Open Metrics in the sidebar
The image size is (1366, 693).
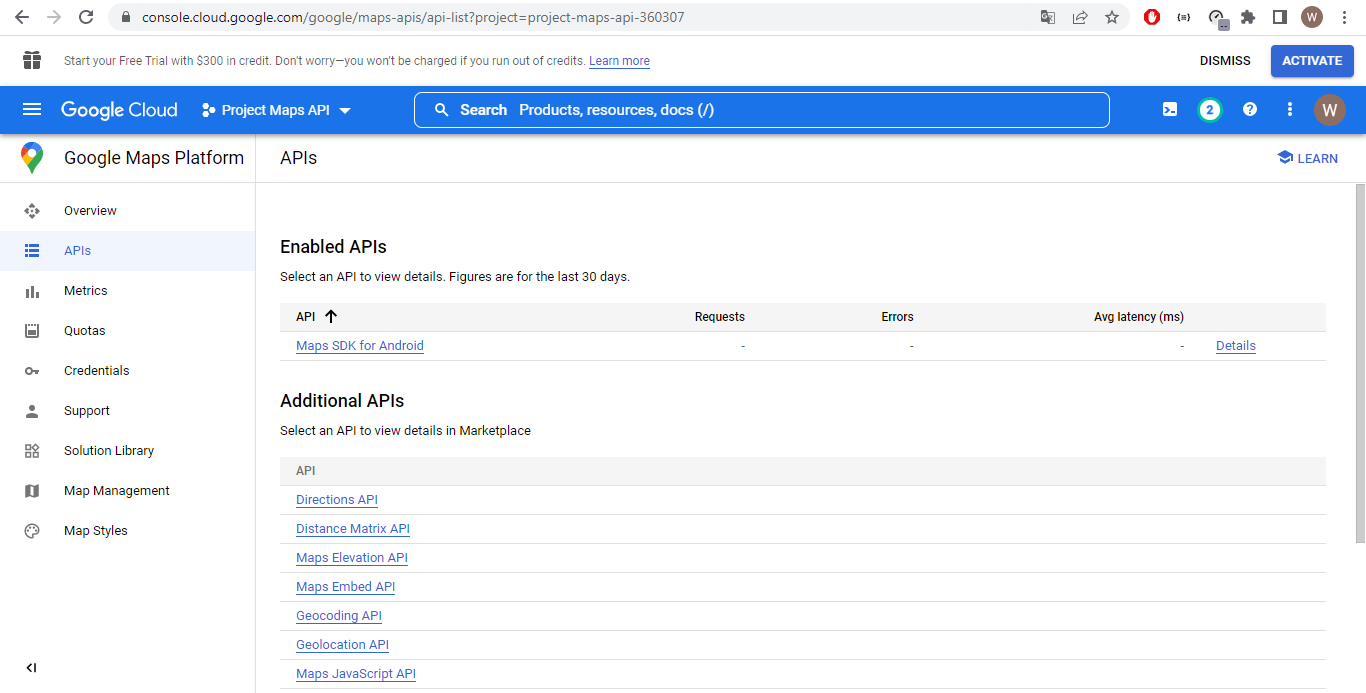click(128, 291)
